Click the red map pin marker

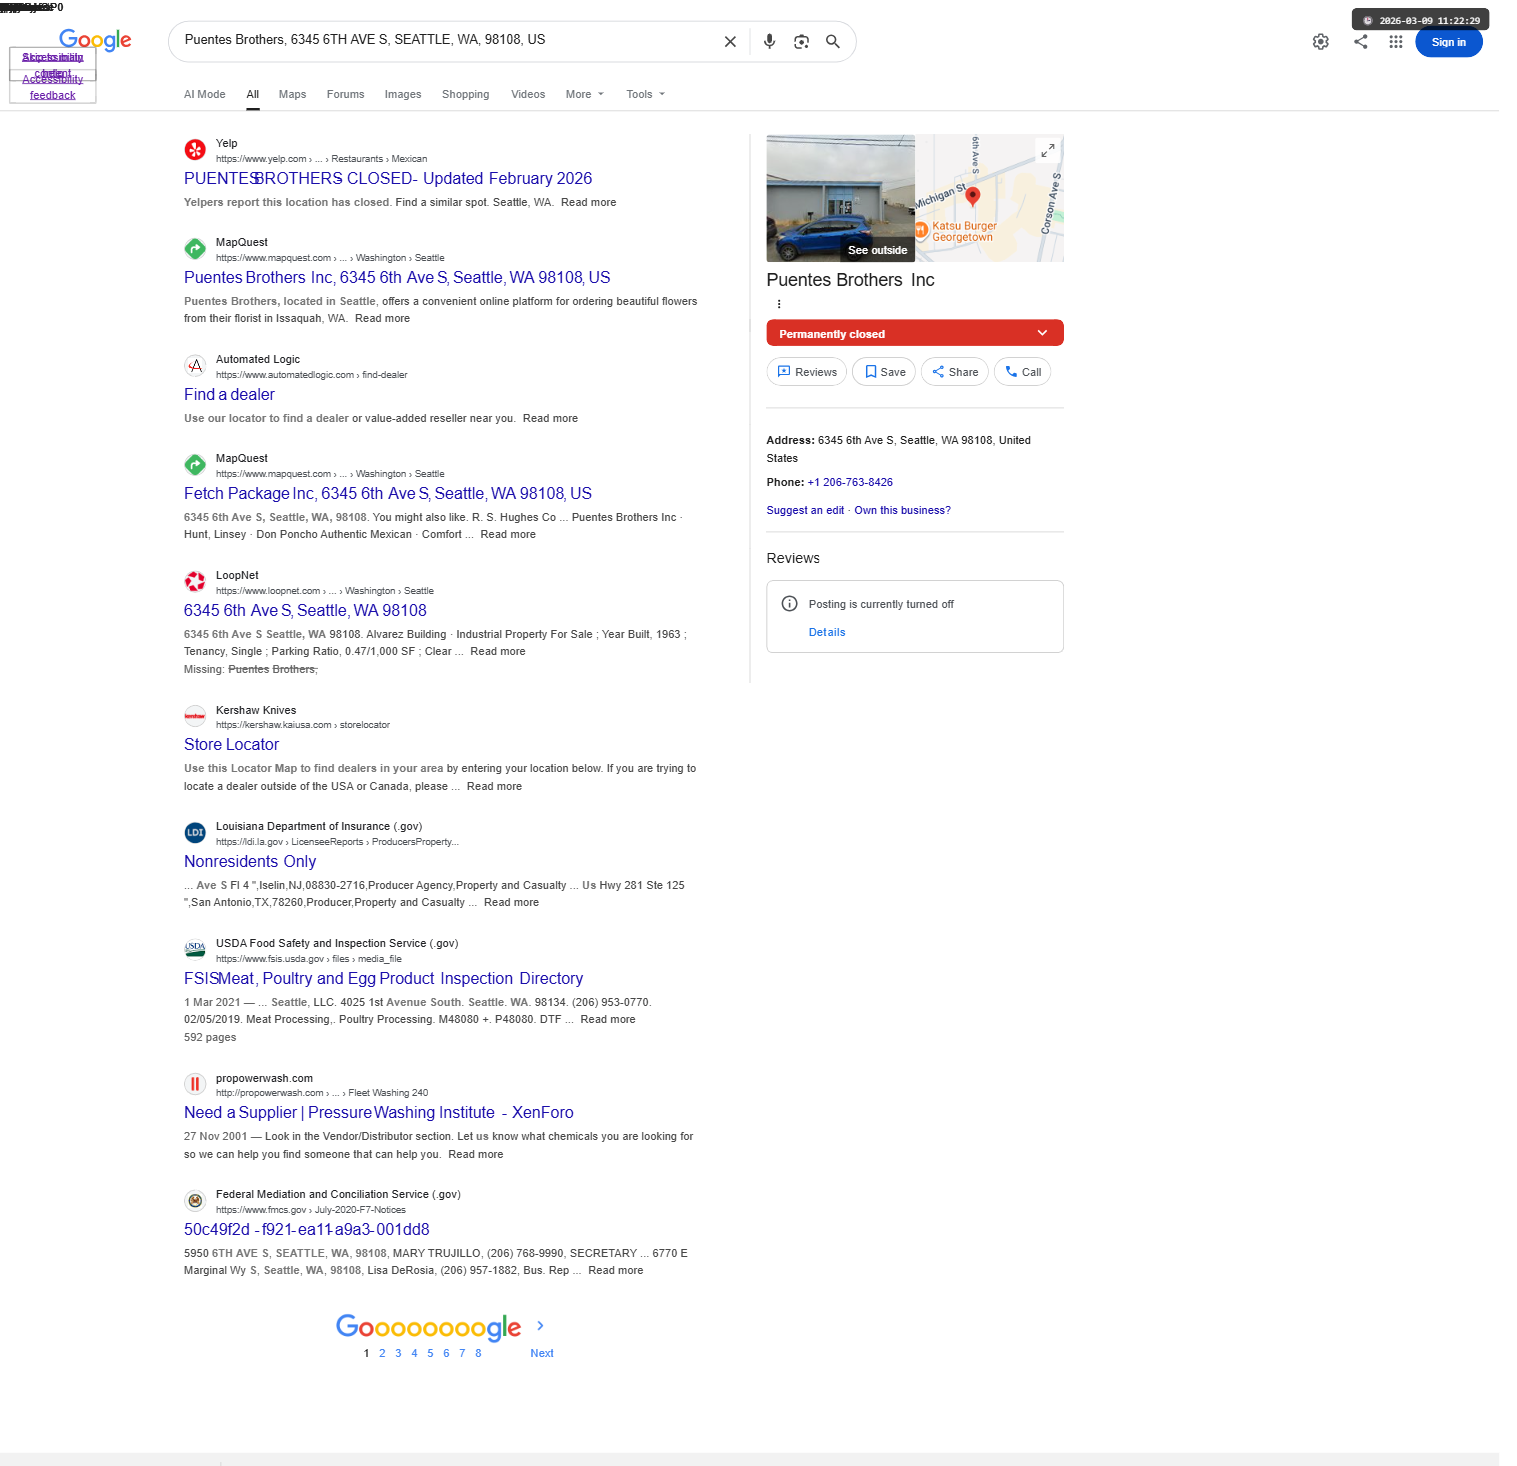972,196
